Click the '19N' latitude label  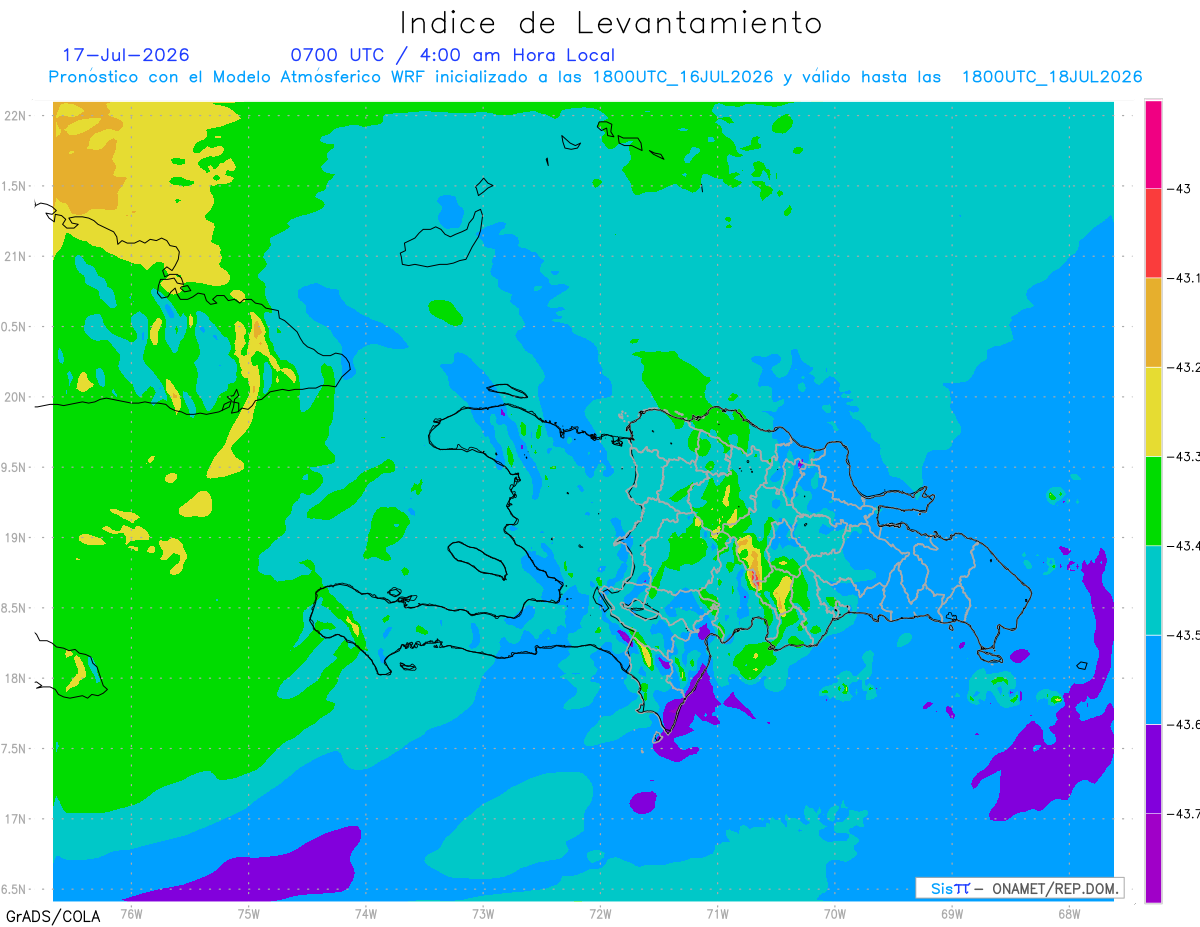click(x=14, y=537)
